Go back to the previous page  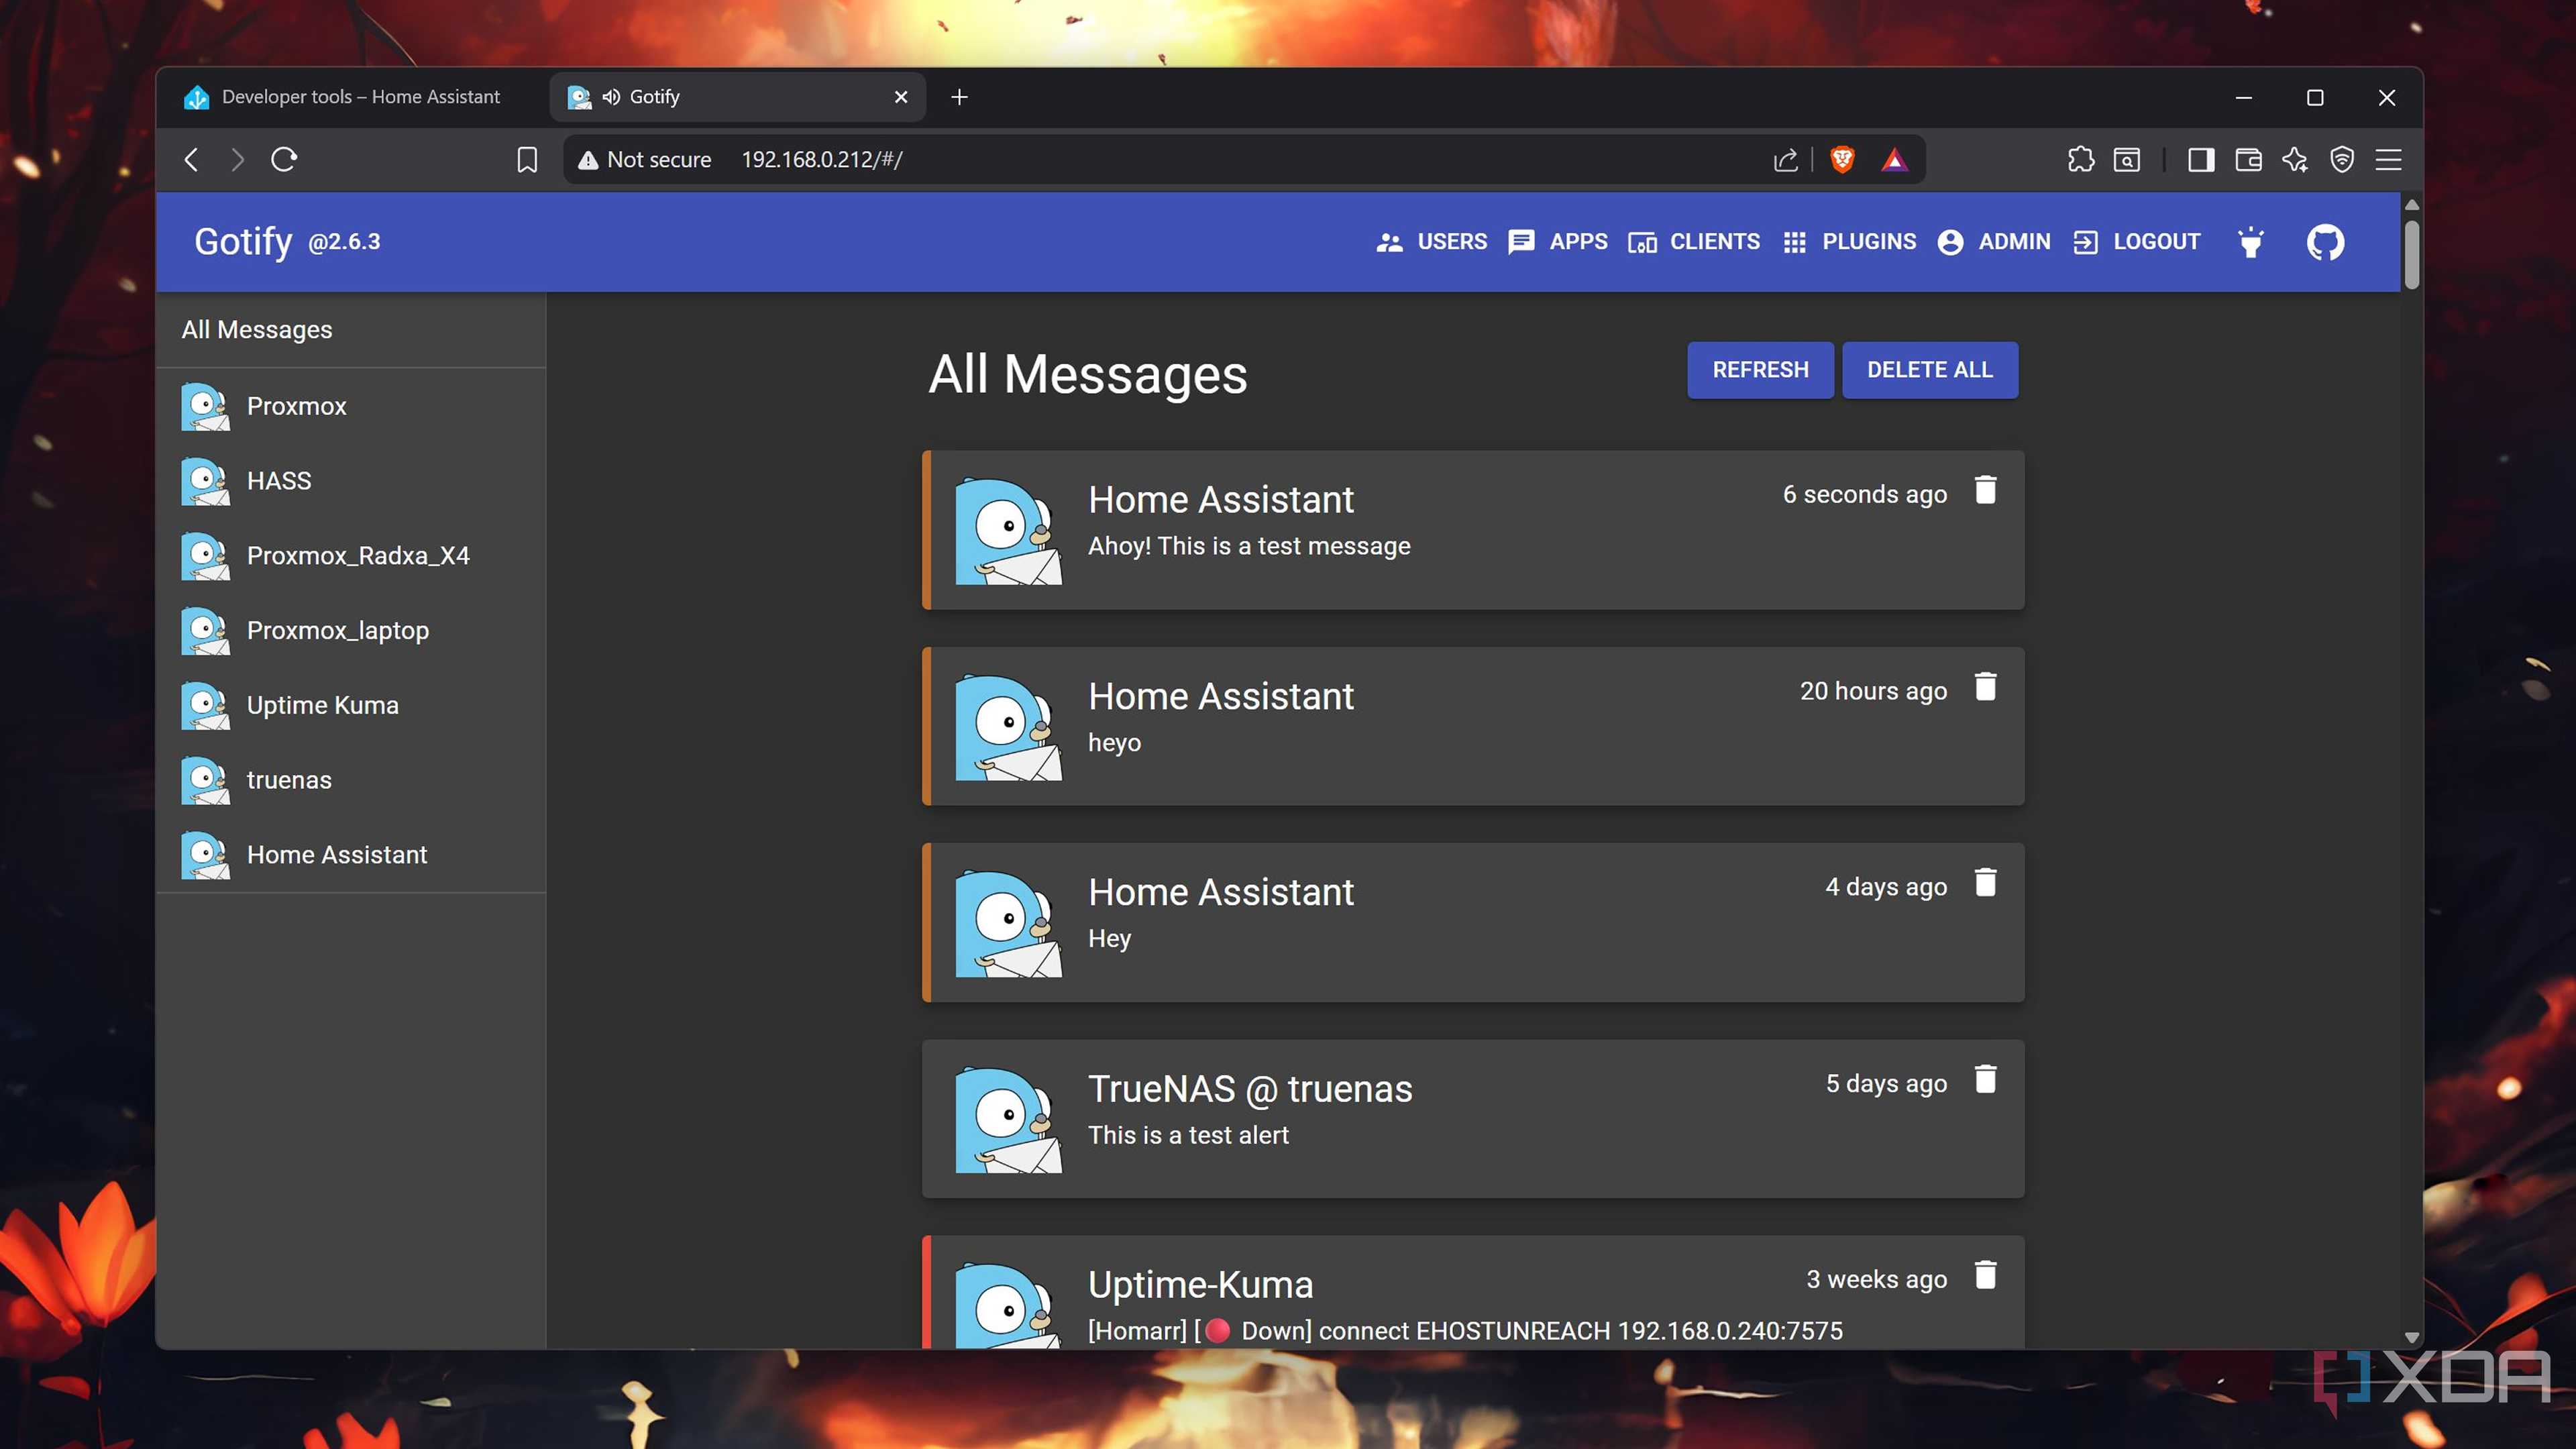(x=192, y=160)
